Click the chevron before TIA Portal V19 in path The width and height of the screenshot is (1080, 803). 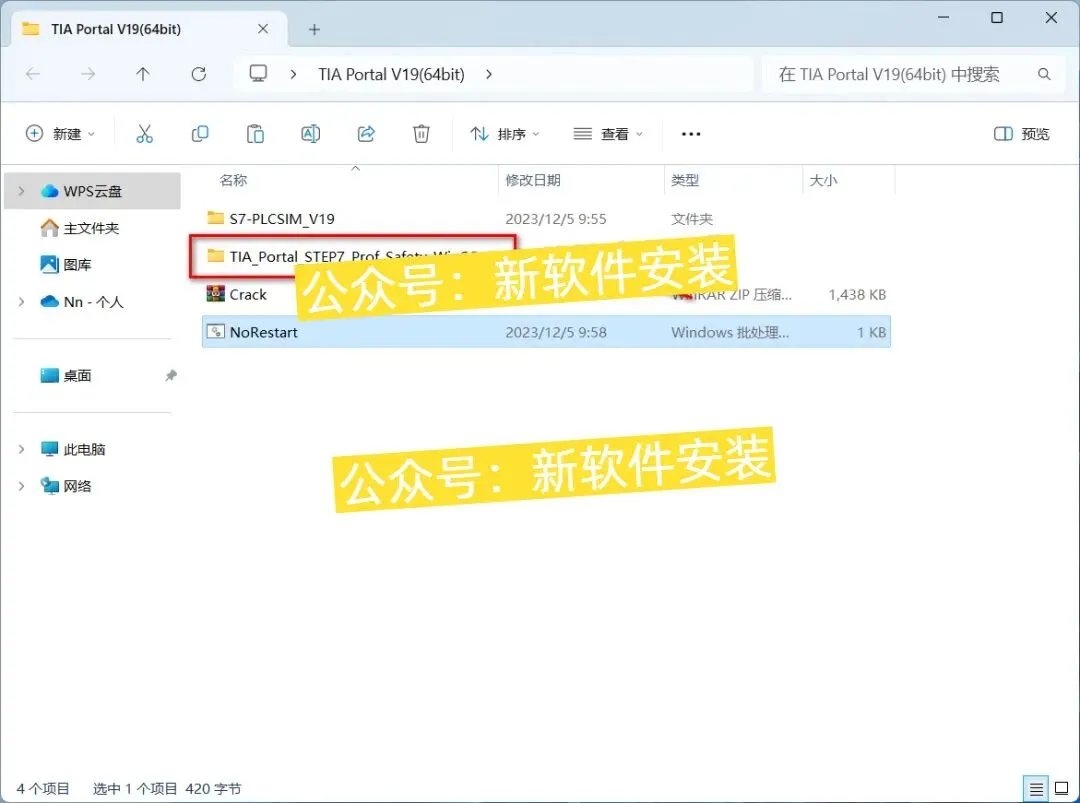click(x=293, y=74)
